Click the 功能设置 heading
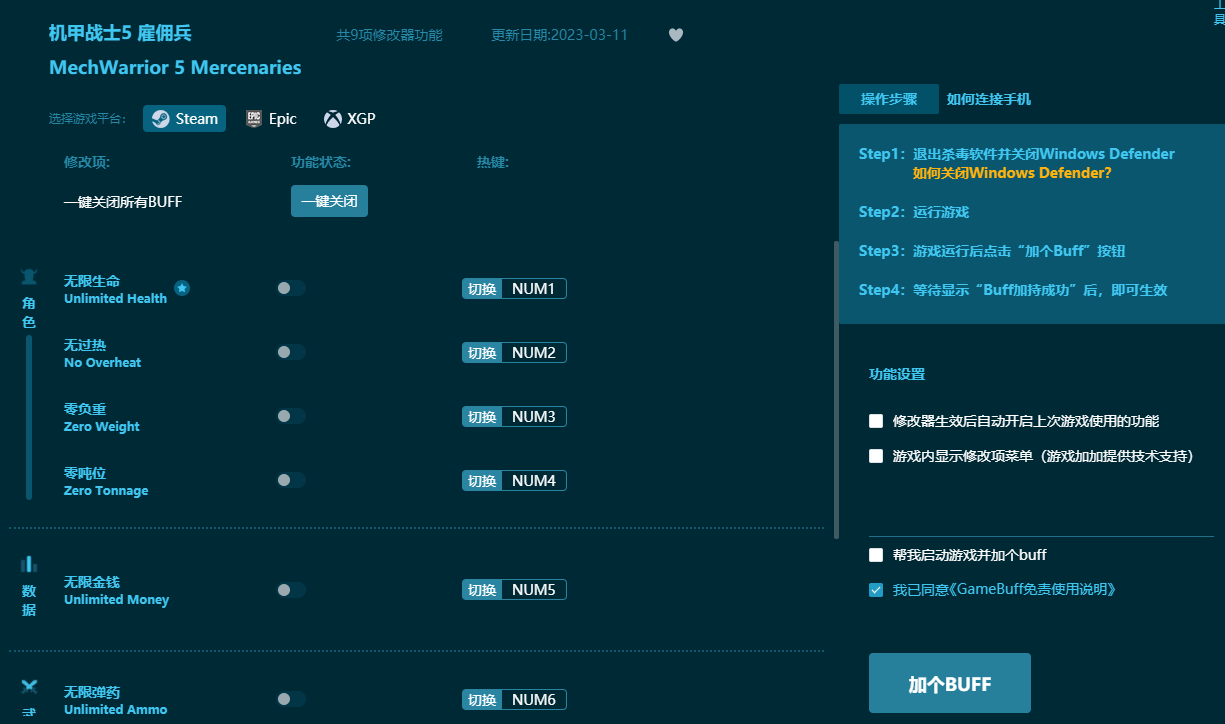 pos(897,375)
